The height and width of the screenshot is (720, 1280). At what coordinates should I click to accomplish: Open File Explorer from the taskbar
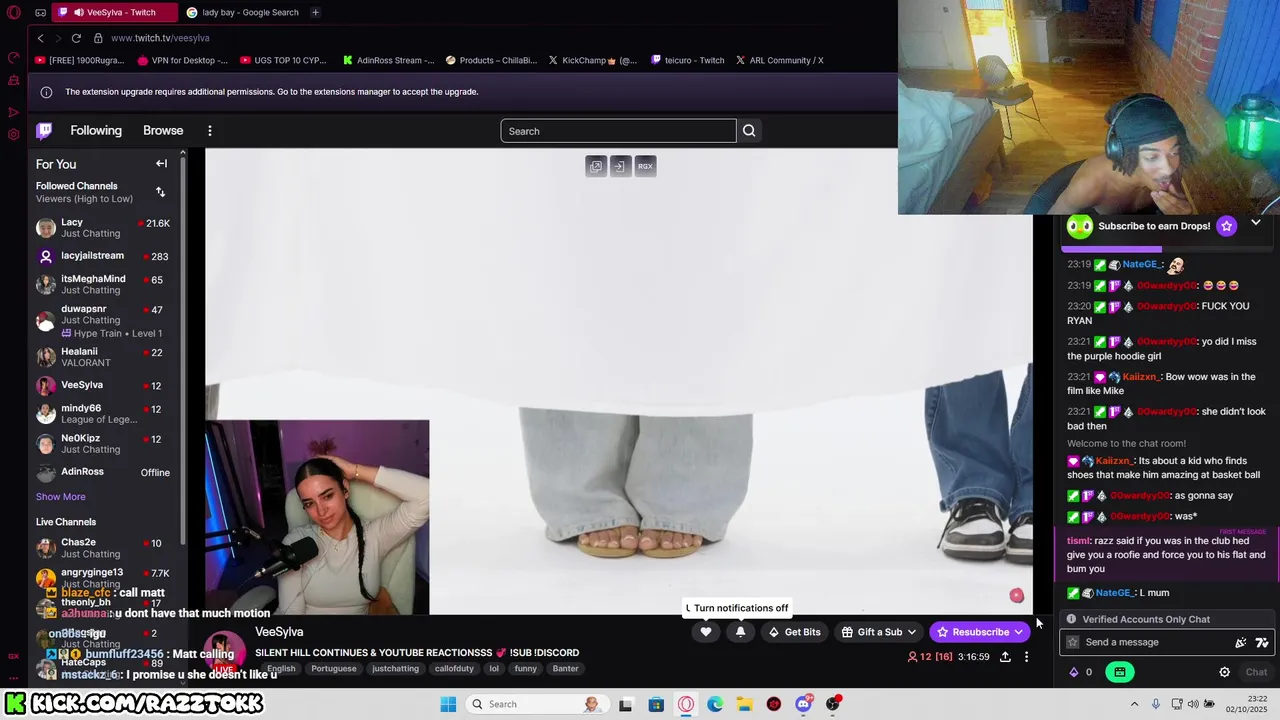(745, 704)
